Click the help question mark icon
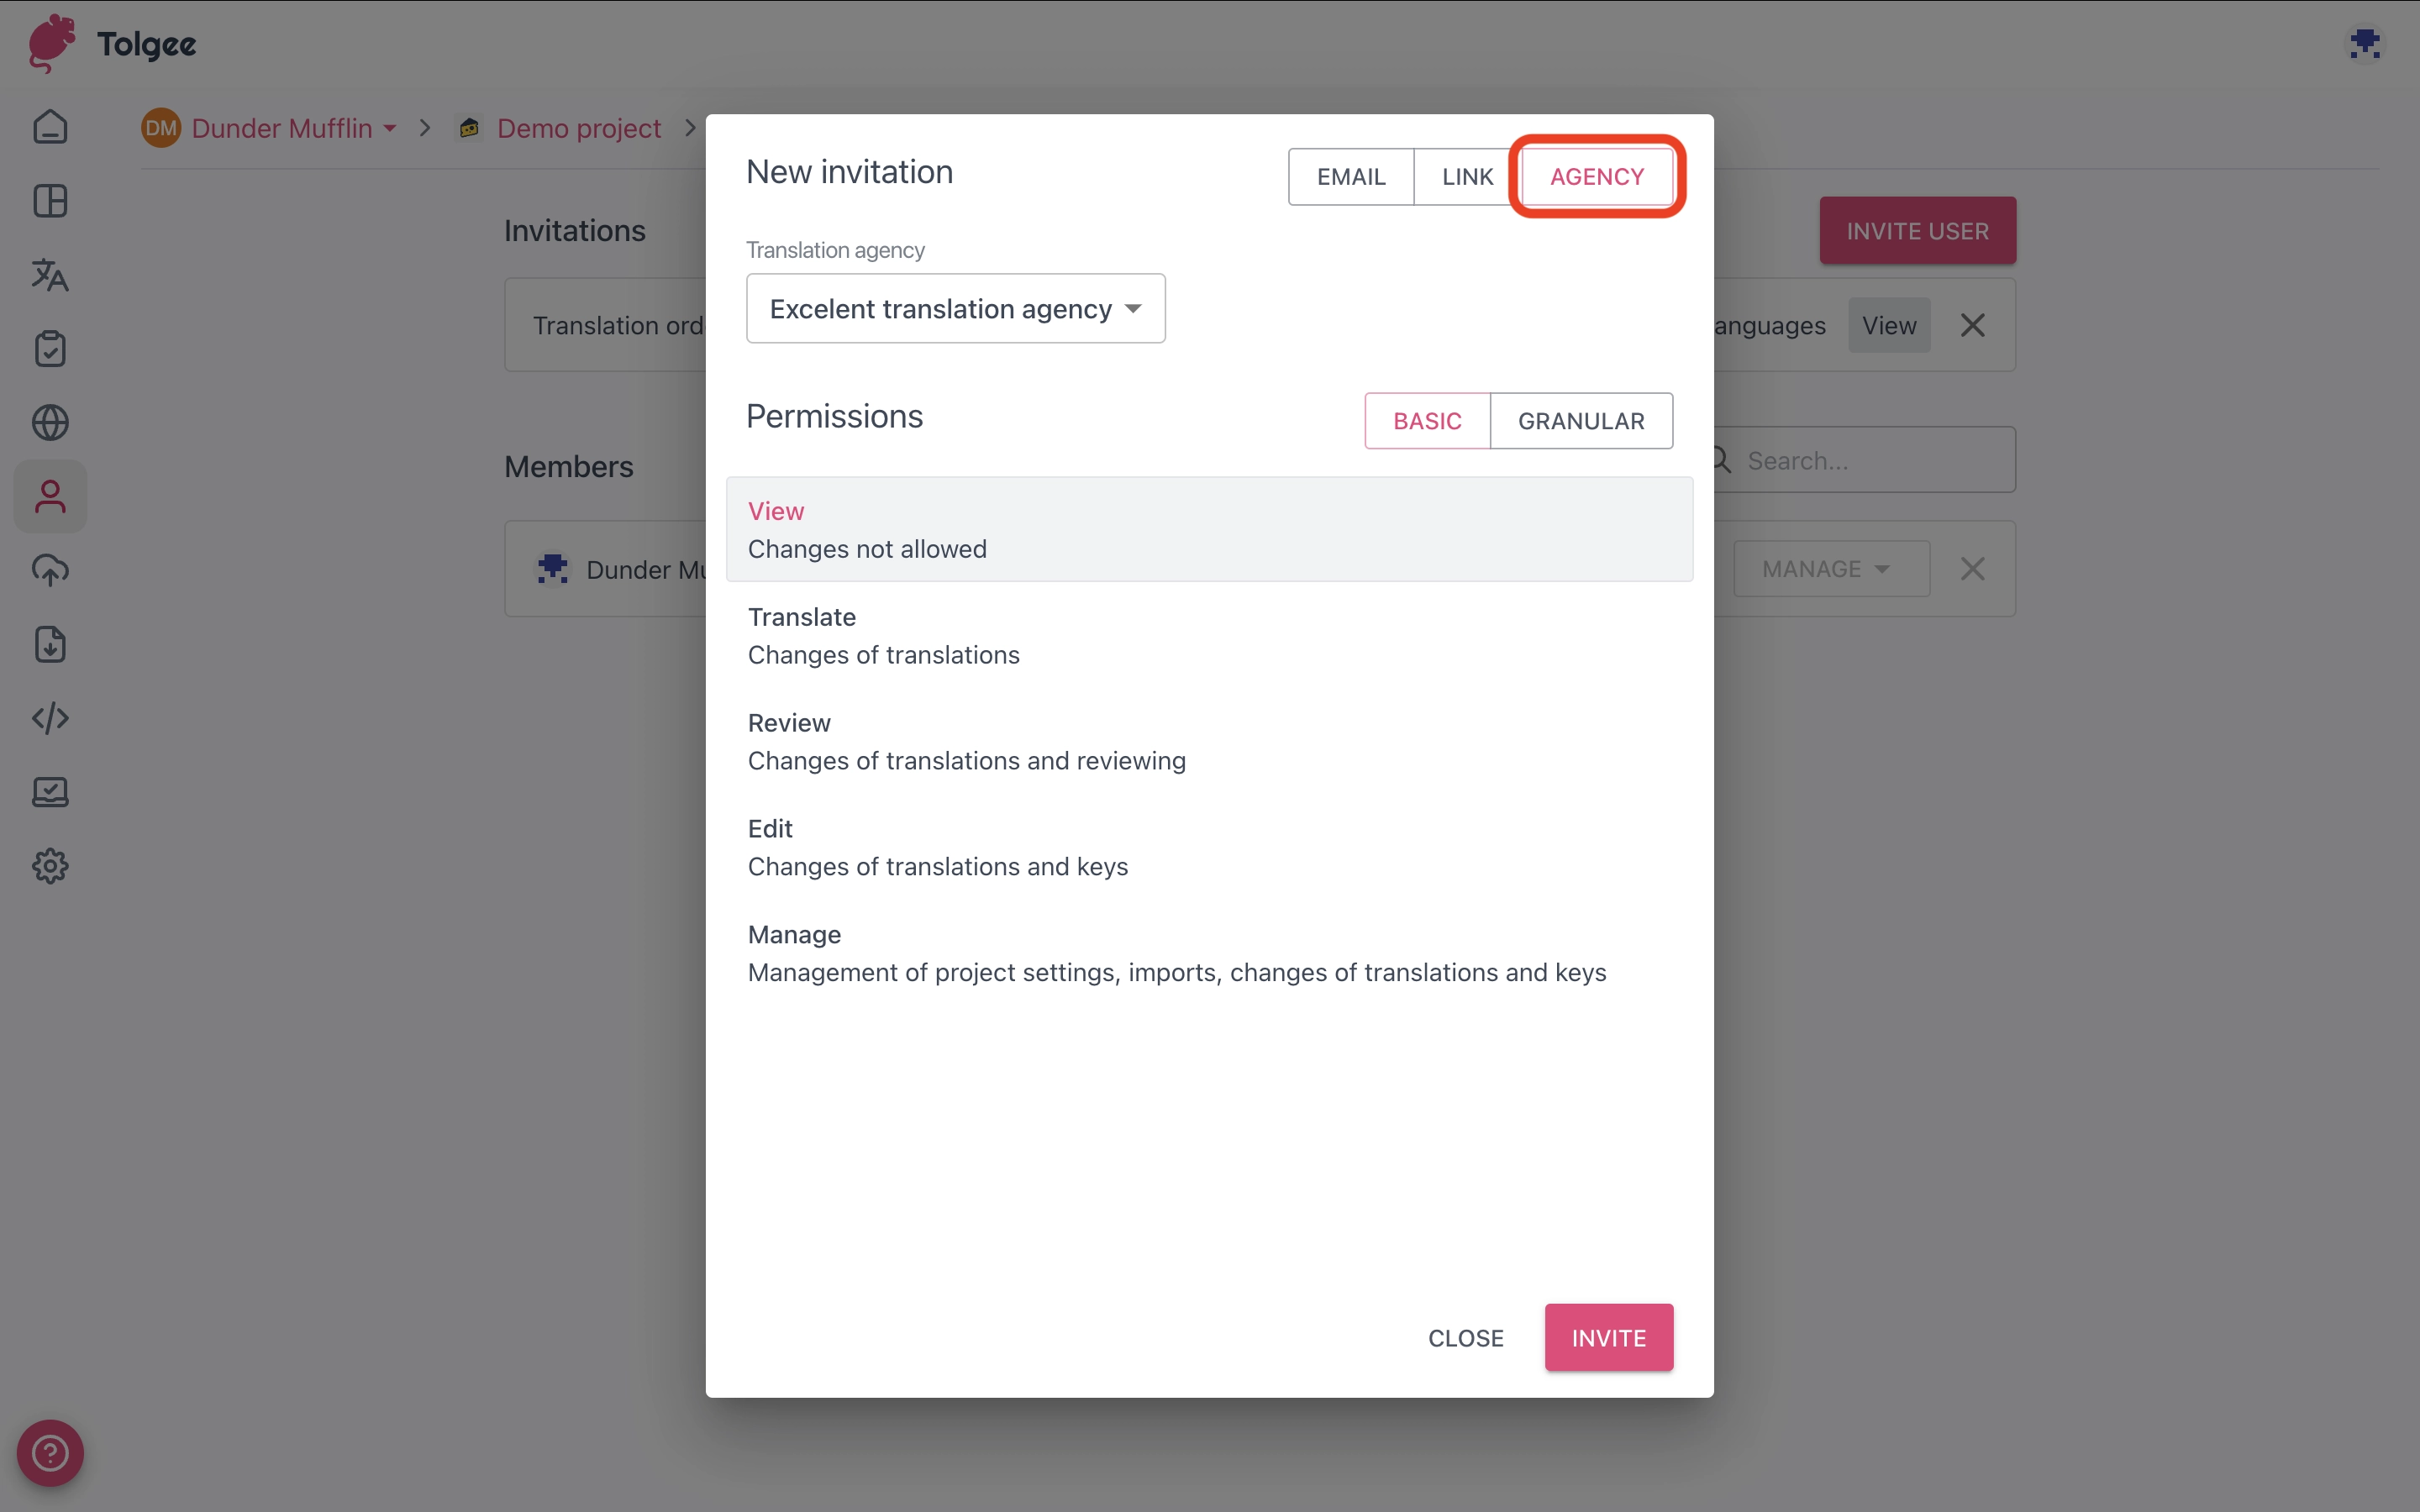2420x1512 pixels. 49,1452
